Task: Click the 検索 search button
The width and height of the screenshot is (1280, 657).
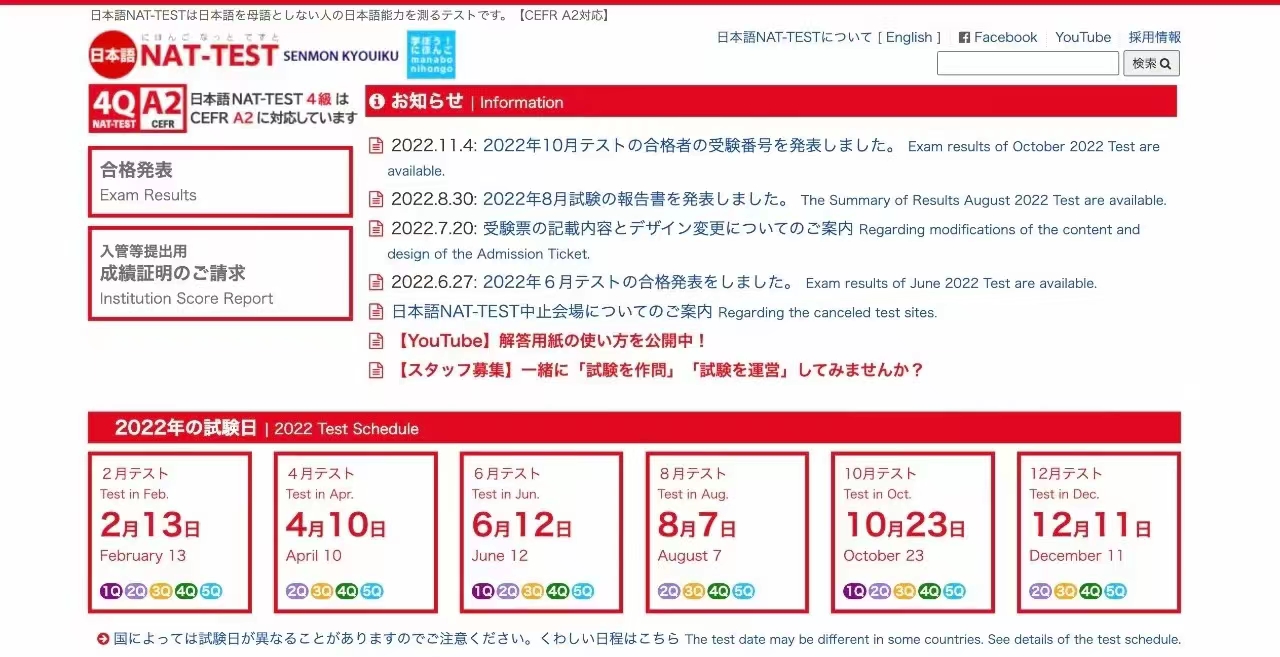Action: [1152, 63]
